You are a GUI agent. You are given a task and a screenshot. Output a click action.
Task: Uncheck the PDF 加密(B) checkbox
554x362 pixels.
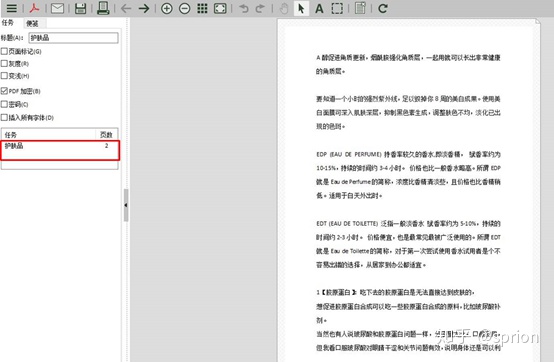(x=4, y=91)
